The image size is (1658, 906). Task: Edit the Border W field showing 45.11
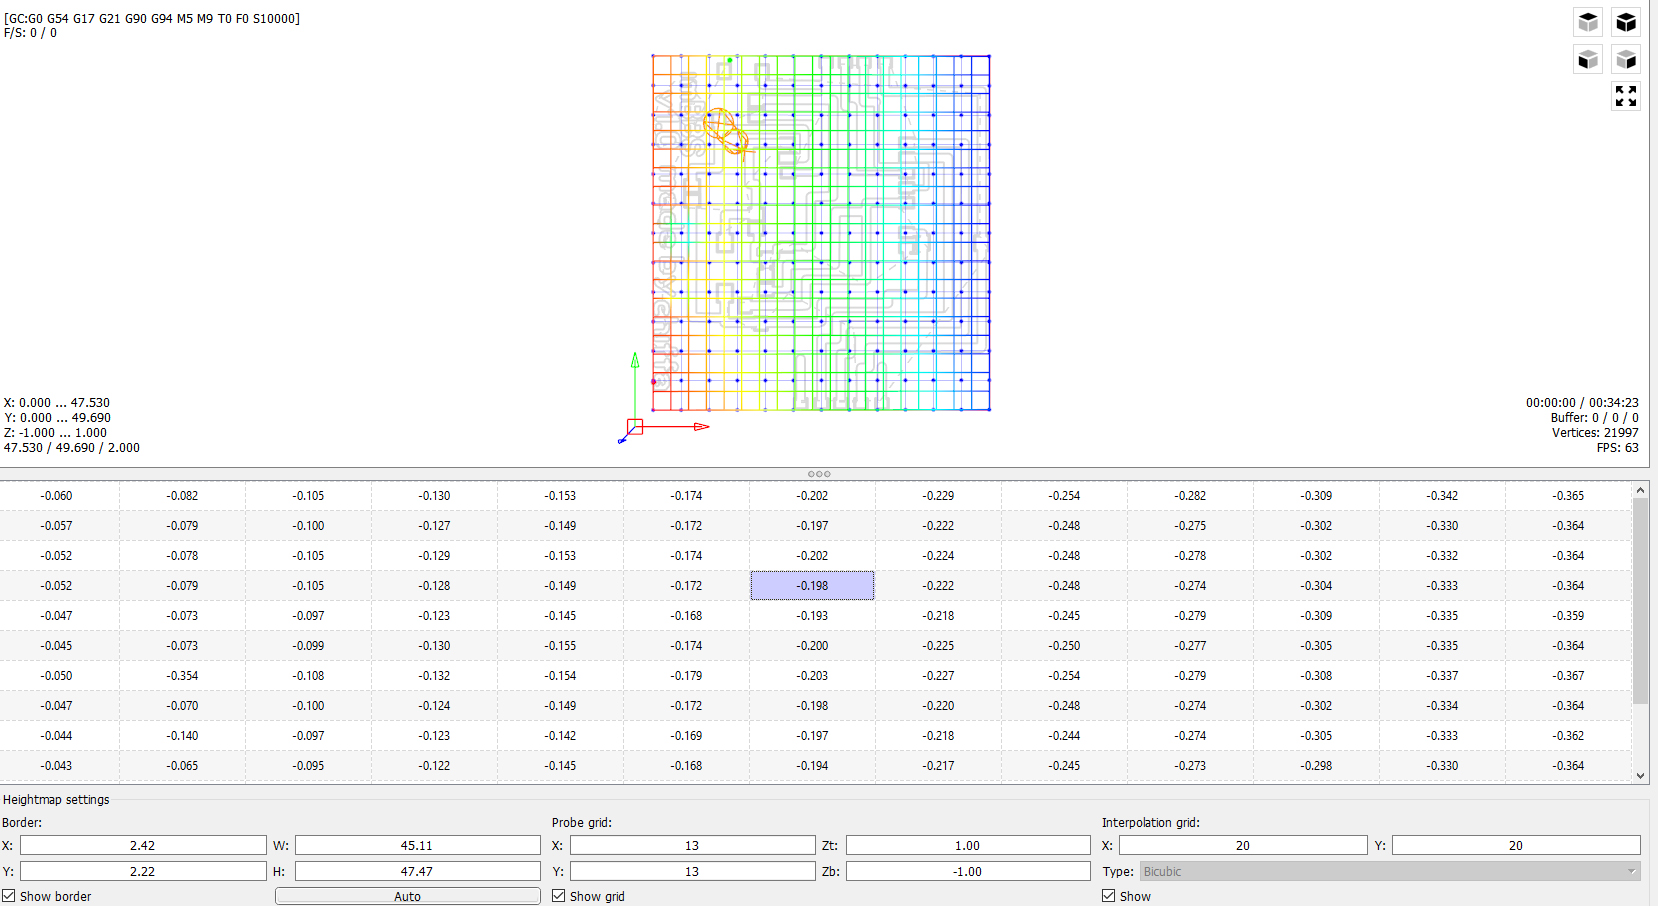tap(417, 845)
